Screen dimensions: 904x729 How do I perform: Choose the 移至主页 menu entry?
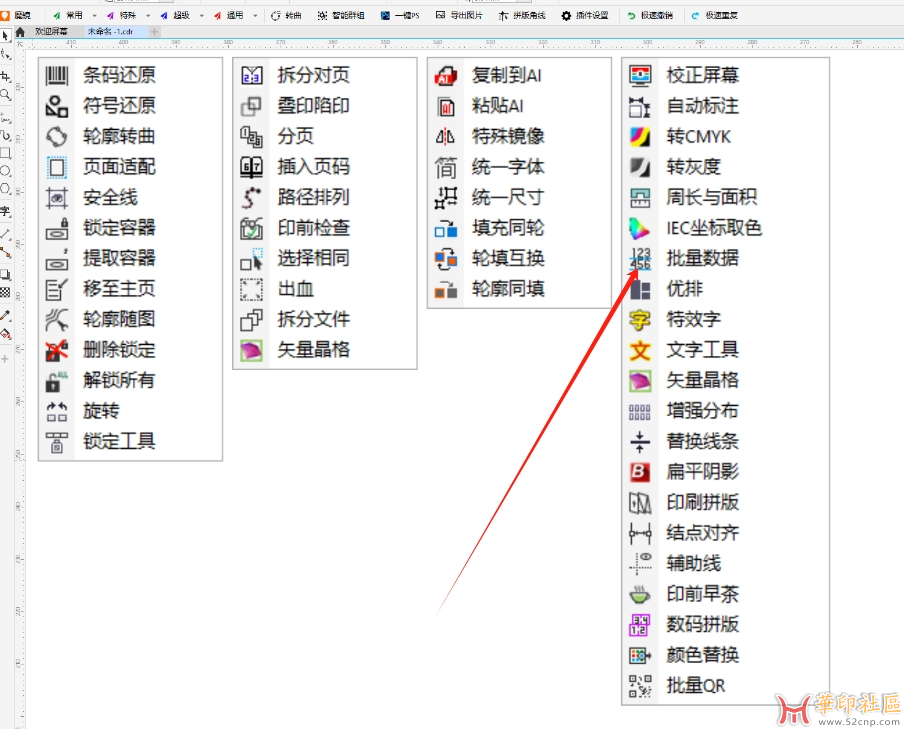tap(130, 289)
